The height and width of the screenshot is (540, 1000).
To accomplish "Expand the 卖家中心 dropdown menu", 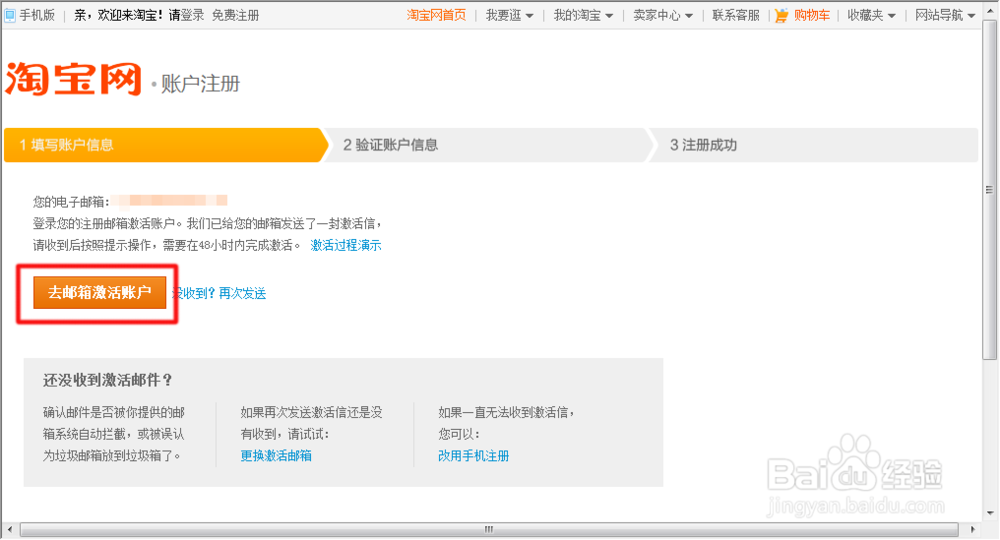I will click(663, 15).
